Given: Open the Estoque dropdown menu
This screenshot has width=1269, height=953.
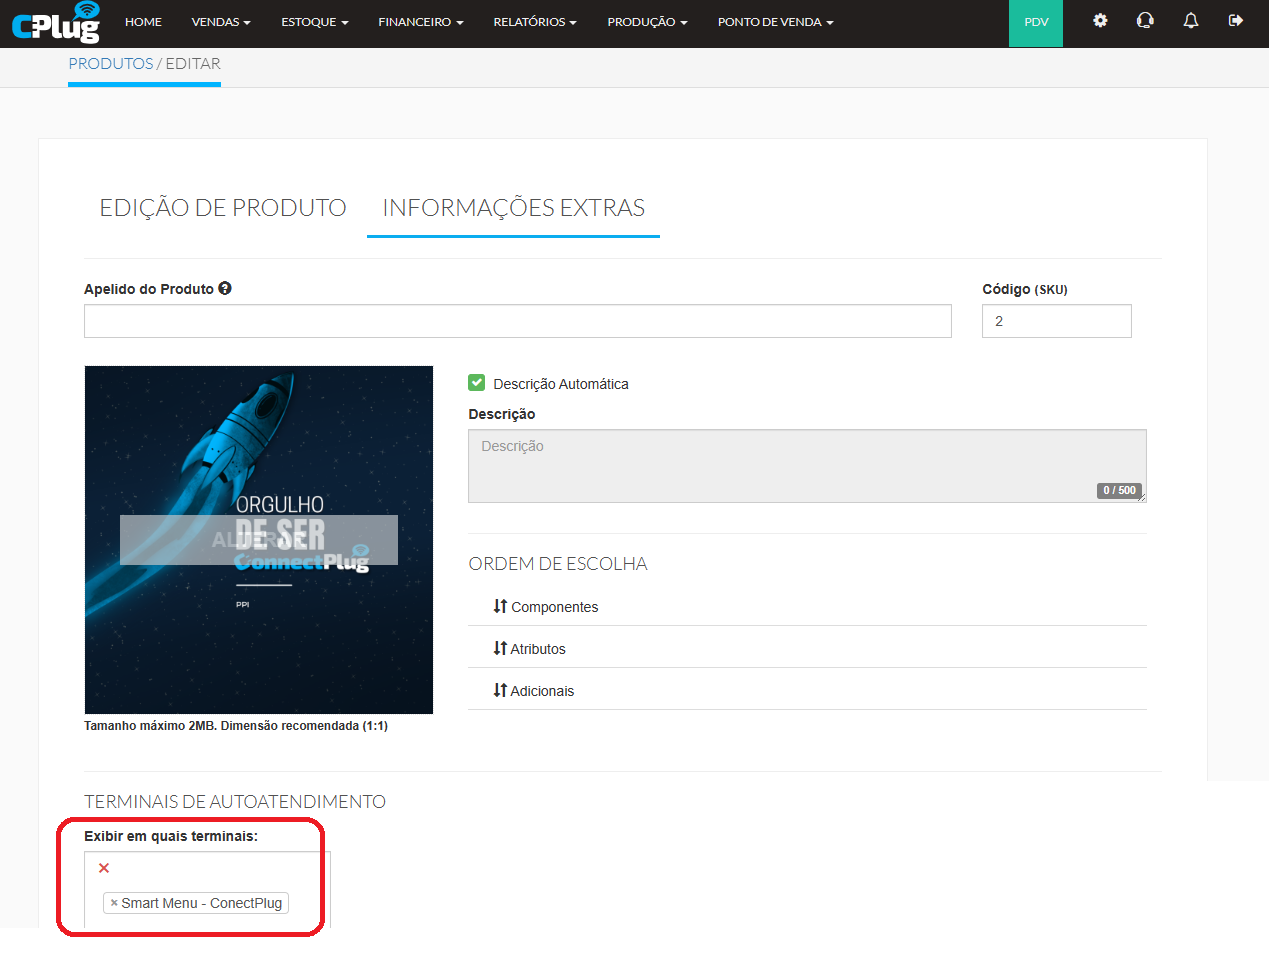Looking at the screenshot, I should (315, 22).
